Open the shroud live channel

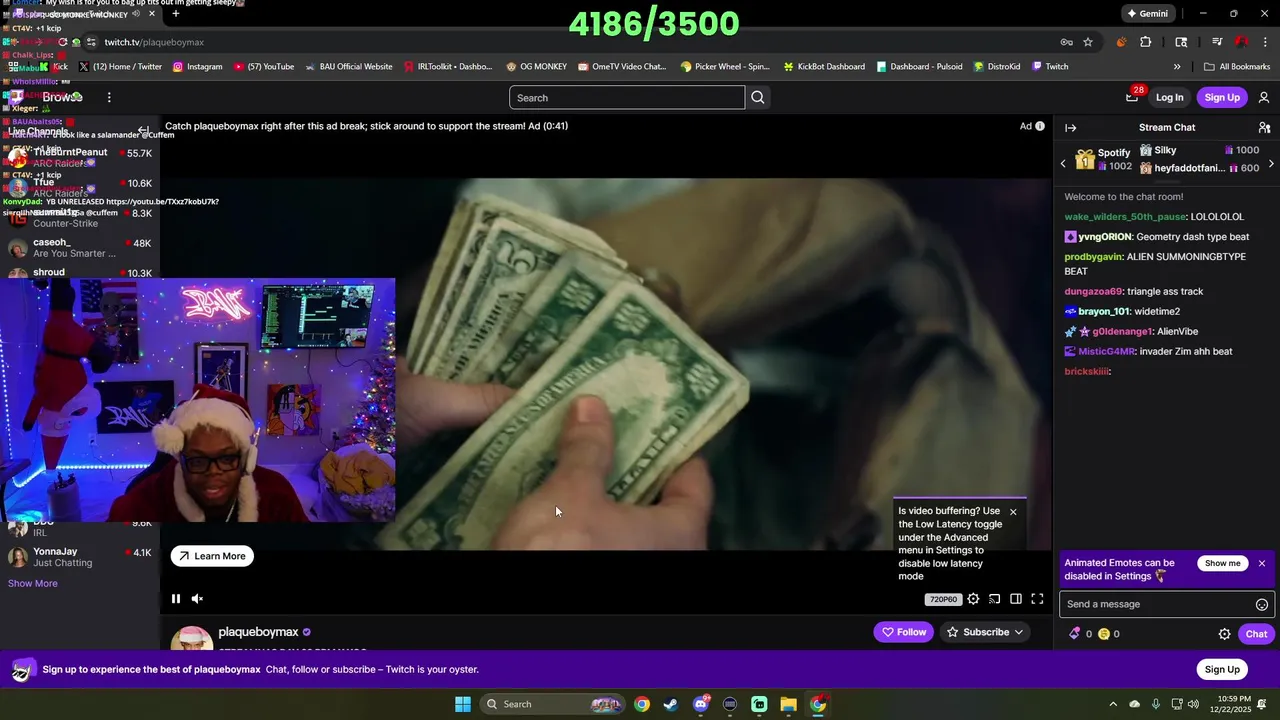pos(80,272)
